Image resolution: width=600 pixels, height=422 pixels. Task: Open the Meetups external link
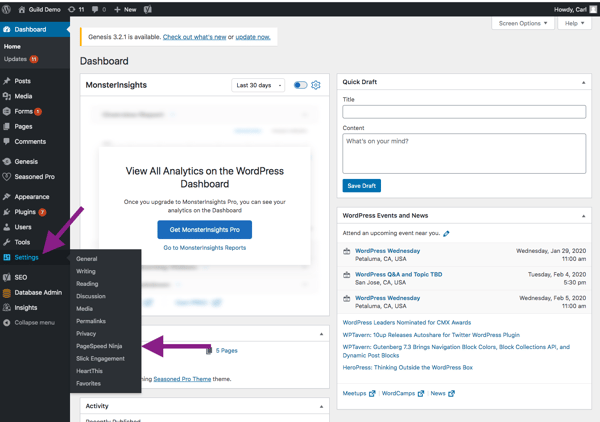tap(359, 393)
